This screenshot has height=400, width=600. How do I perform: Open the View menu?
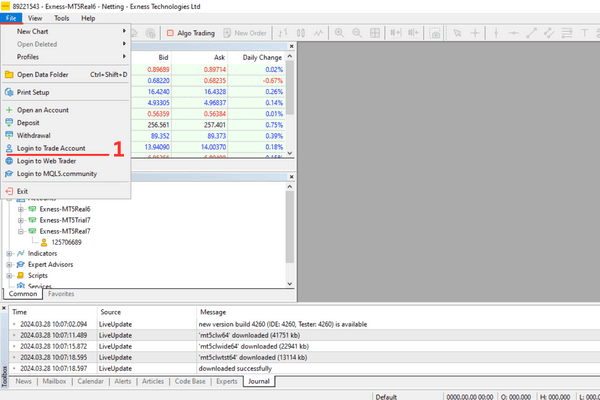(x=35, y=18)
